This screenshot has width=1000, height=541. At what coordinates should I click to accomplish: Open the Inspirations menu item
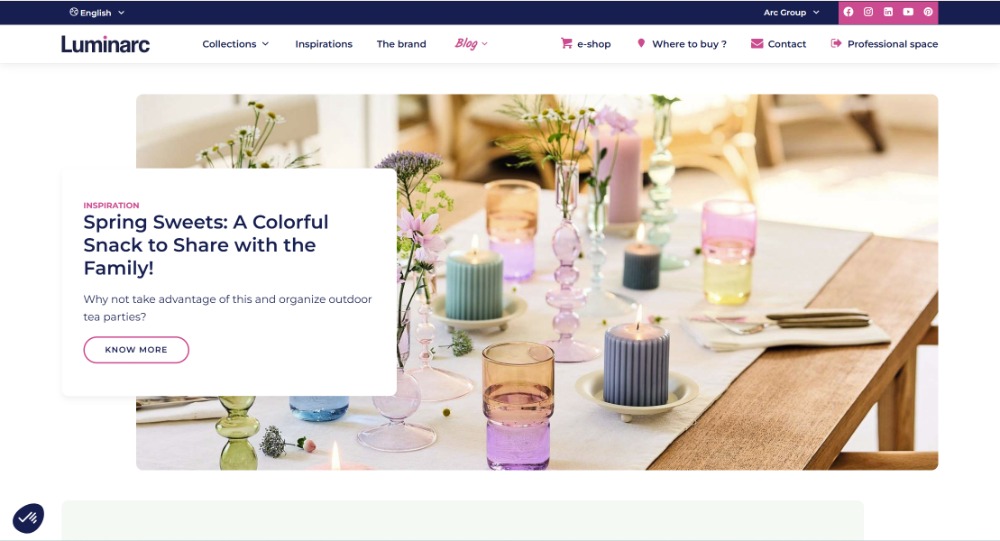(323, 43)
